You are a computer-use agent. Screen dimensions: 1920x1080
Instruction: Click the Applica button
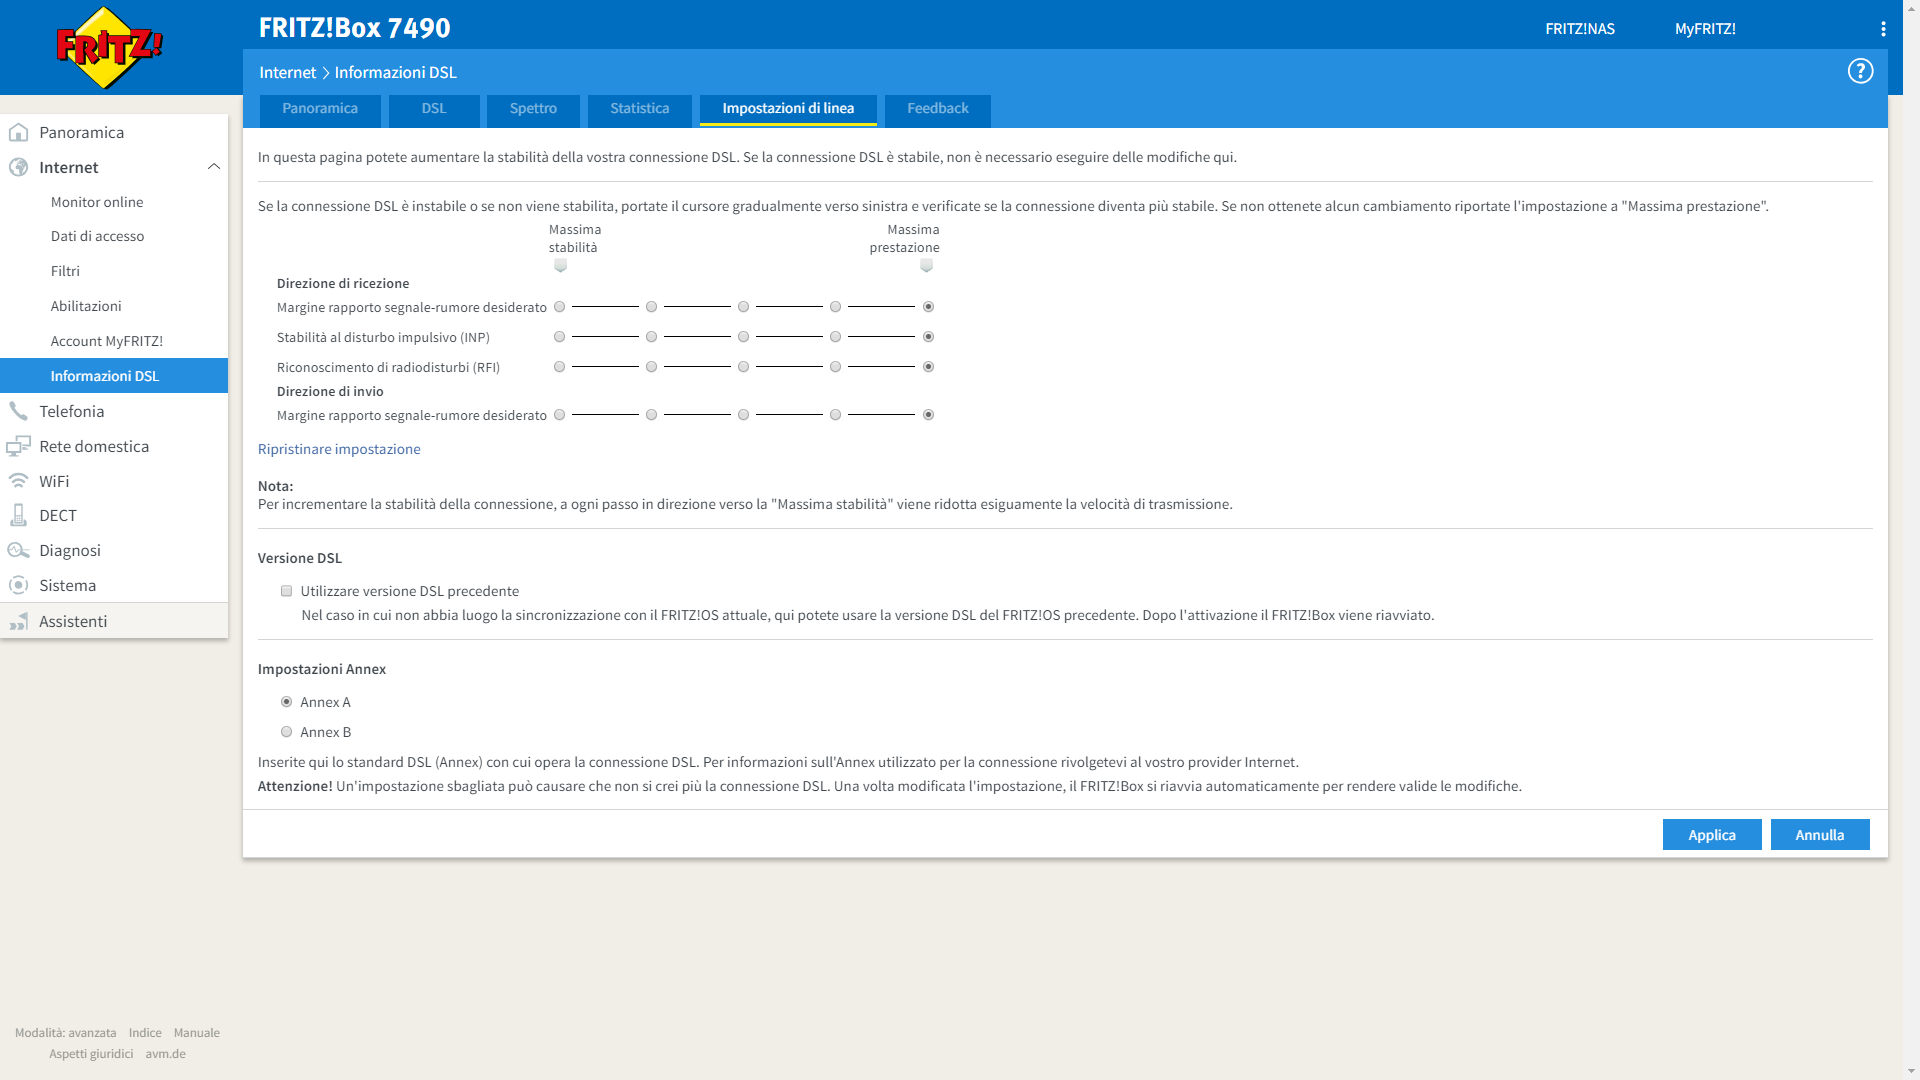tap(1711, 835)
